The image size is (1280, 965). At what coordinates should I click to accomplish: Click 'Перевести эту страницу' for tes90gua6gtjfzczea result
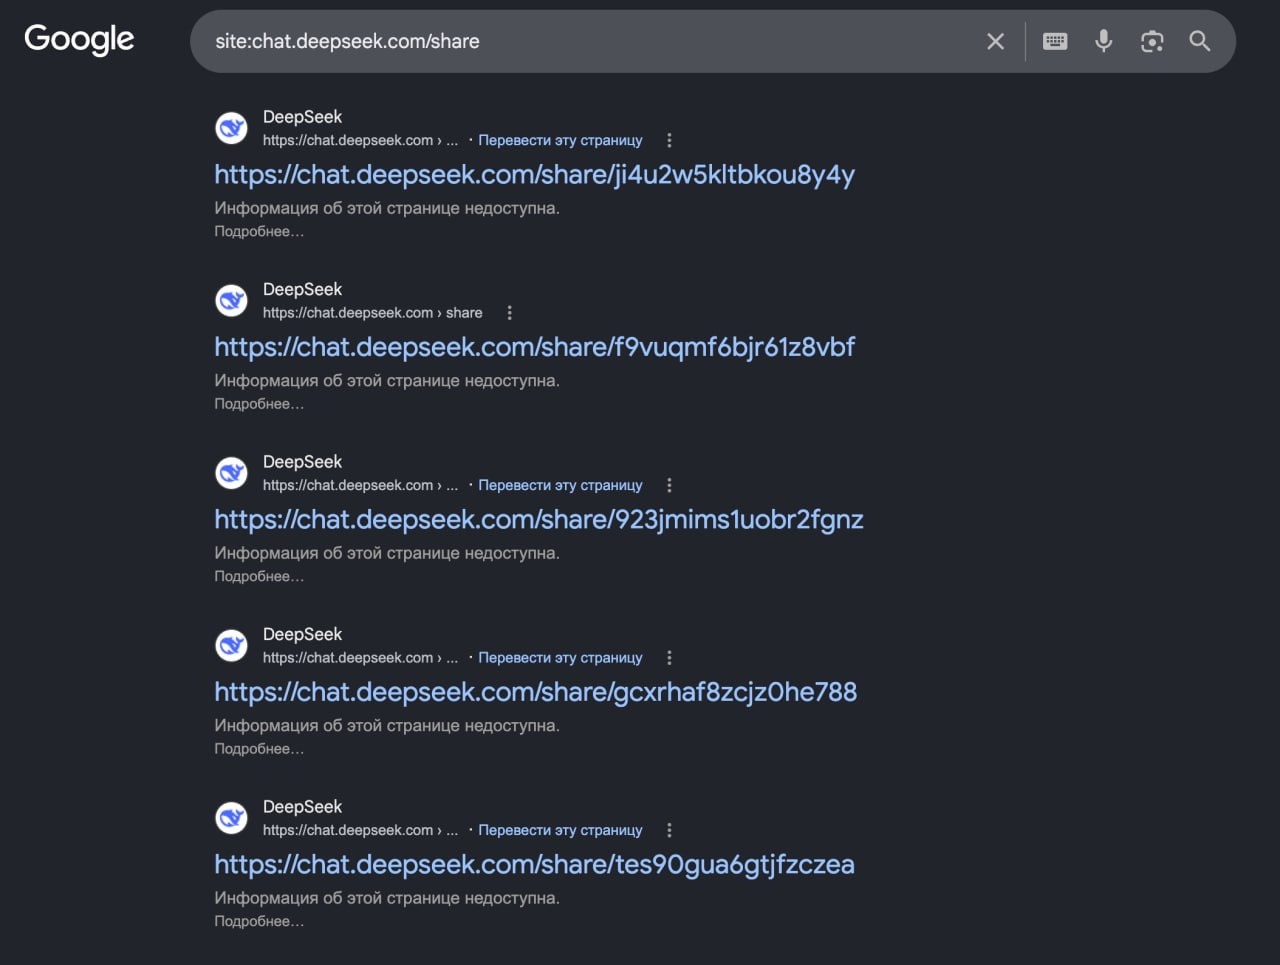(560, 830)
